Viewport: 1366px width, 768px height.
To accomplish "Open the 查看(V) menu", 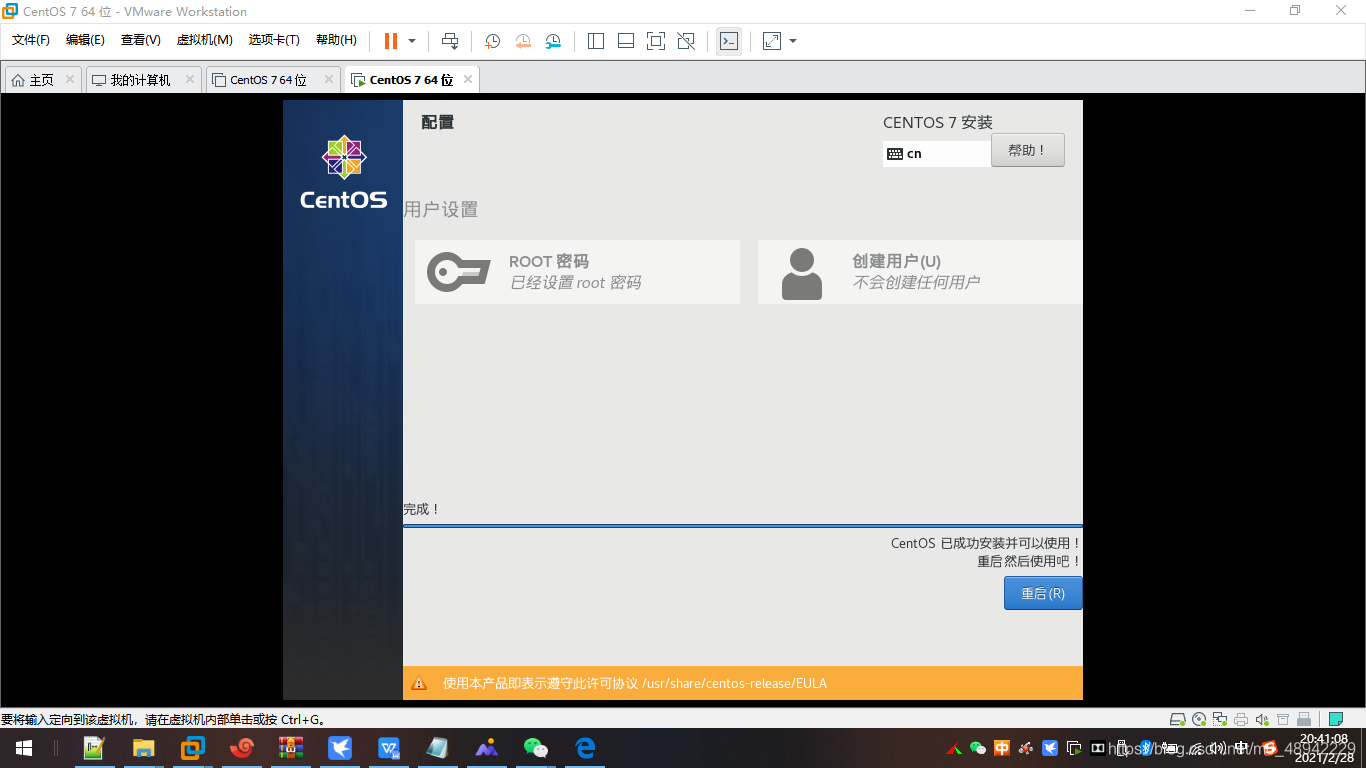I will pyautogui.click(x=141, y=40).
